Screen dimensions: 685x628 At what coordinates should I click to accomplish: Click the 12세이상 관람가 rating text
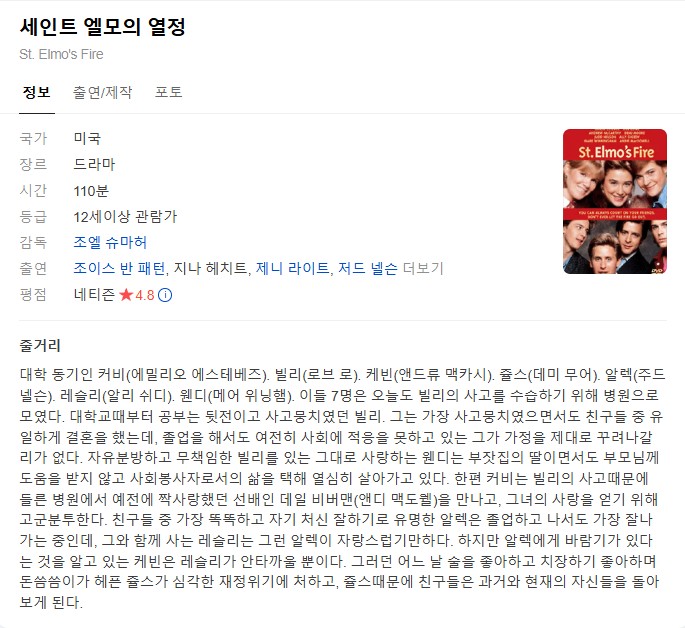point(125,217)
